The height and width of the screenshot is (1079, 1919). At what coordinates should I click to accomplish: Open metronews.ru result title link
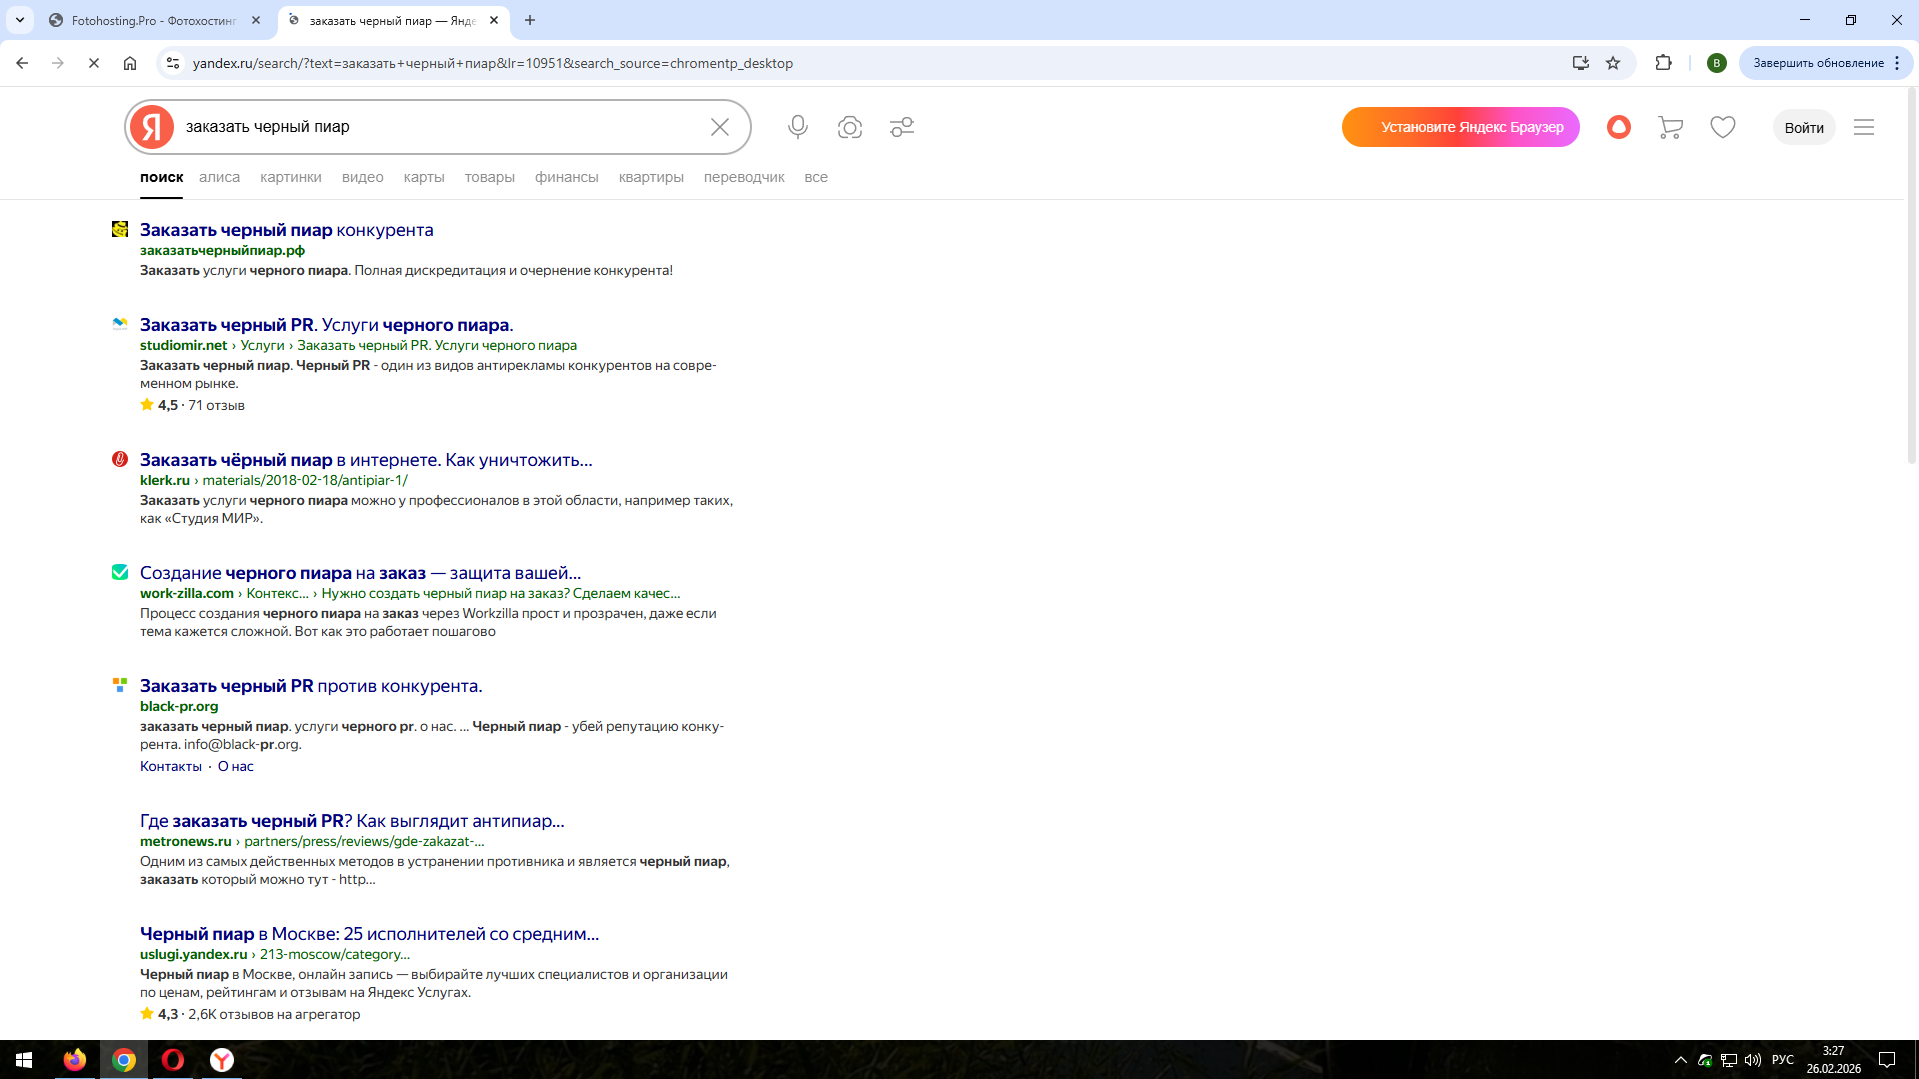click(352, 821)
